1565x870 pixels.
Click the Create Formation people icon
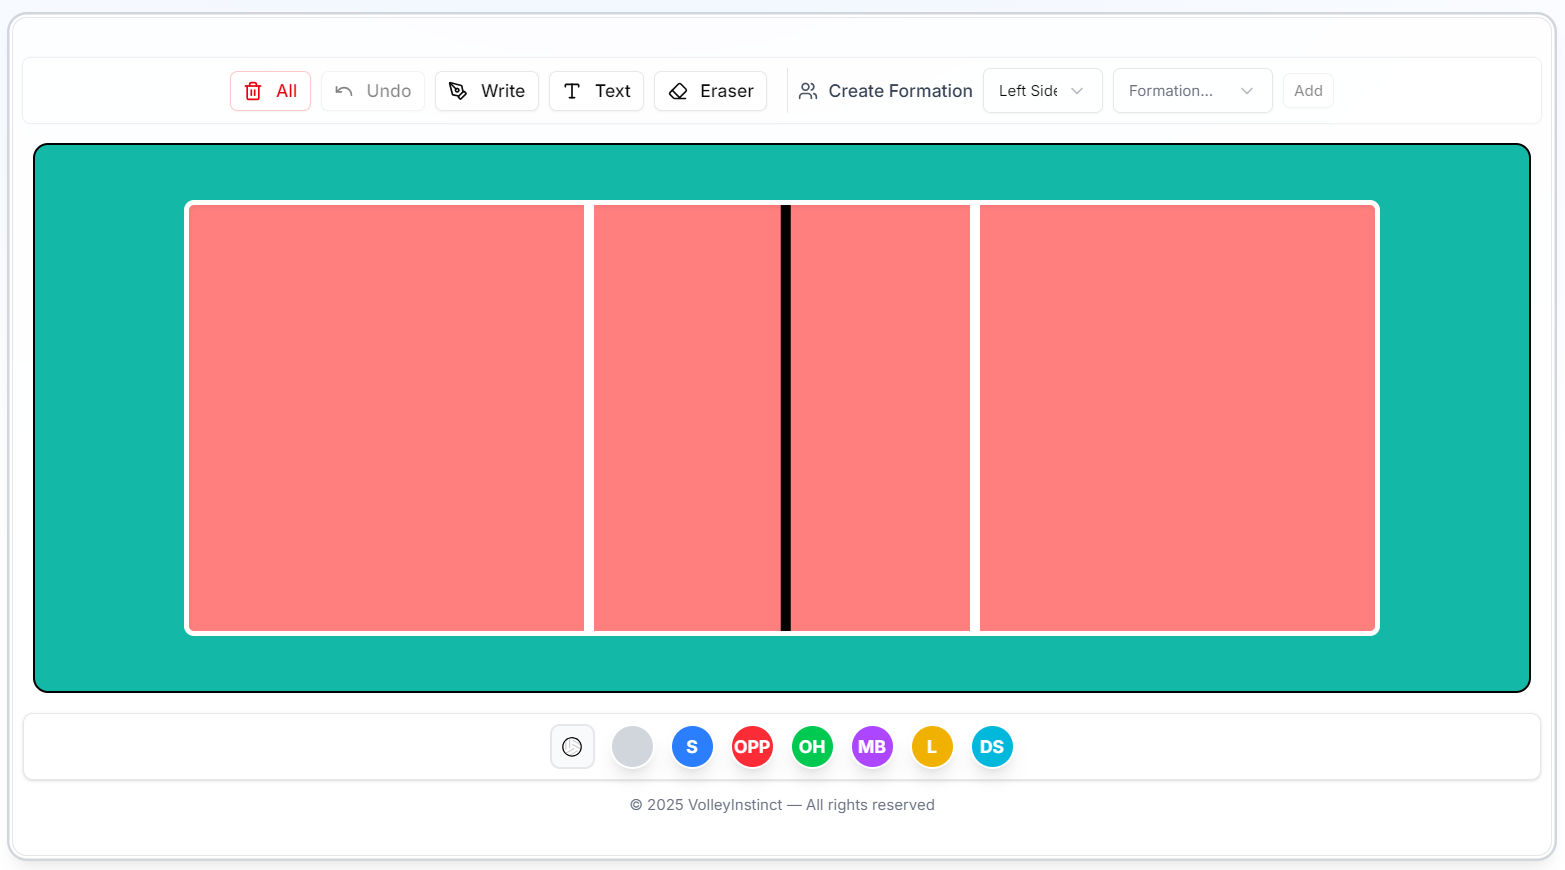click(808, 91)
